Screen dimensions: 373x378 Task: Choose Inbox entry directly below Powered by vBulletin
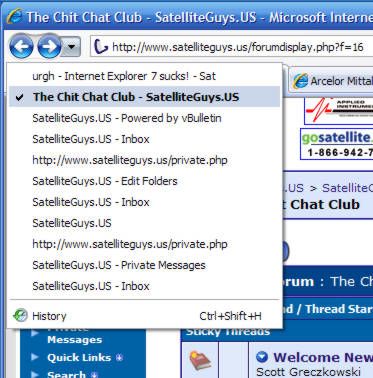coord(144,139)
